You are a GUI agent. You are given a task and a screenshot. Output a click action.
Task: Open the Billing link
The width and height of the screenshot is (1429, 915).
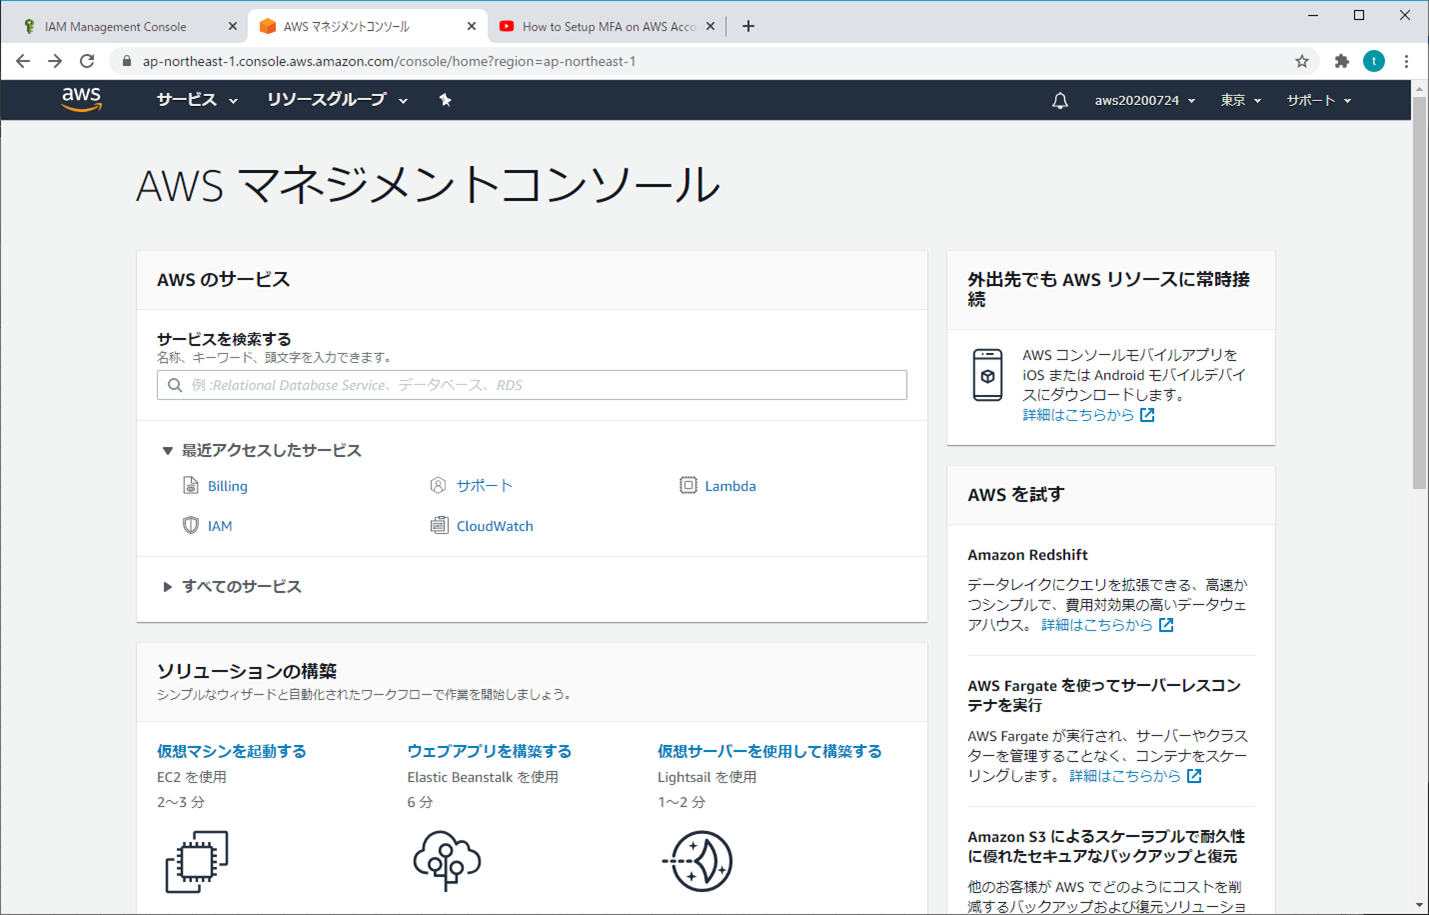pyautogui.click(x=228, y=486)
